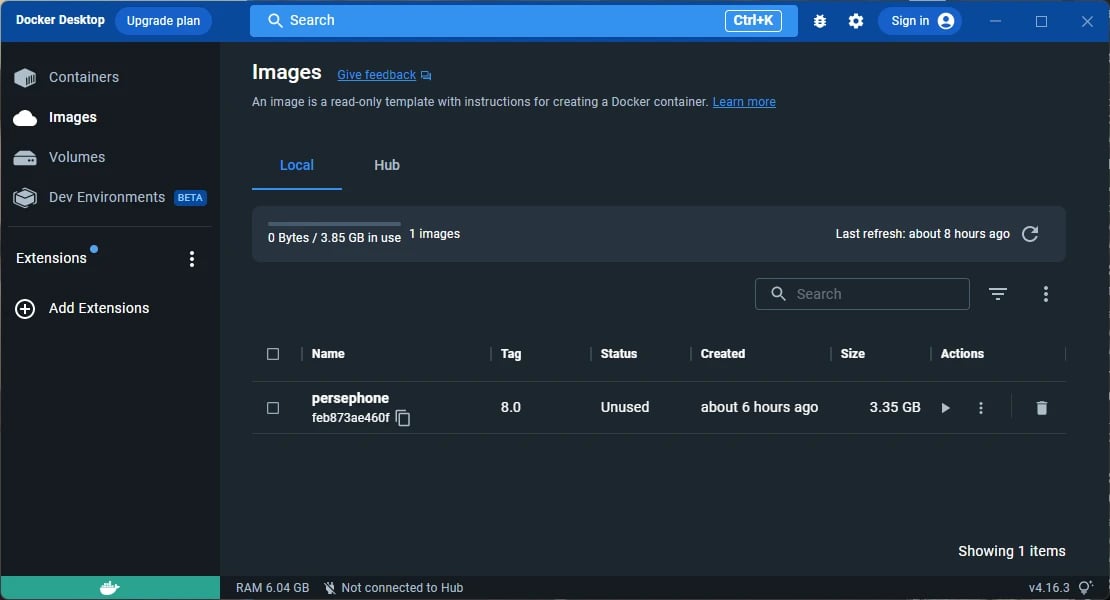The width and height of the screenshot is (1110, 600).
Task: Sort by the Status column header
Action: pyautogui.click(x=619, y=354)
